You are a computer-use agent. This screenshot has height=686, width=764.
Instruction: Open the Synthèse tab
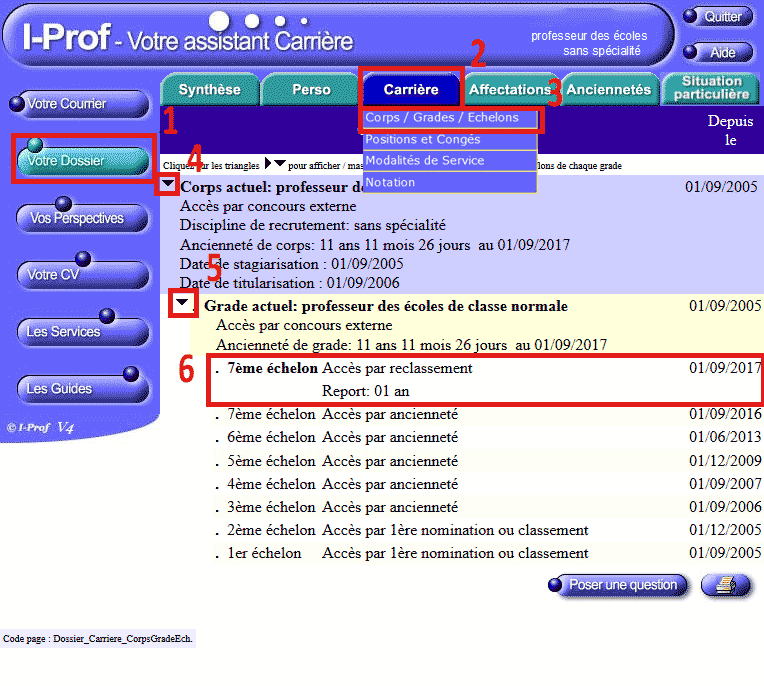[x=210, y=90]
